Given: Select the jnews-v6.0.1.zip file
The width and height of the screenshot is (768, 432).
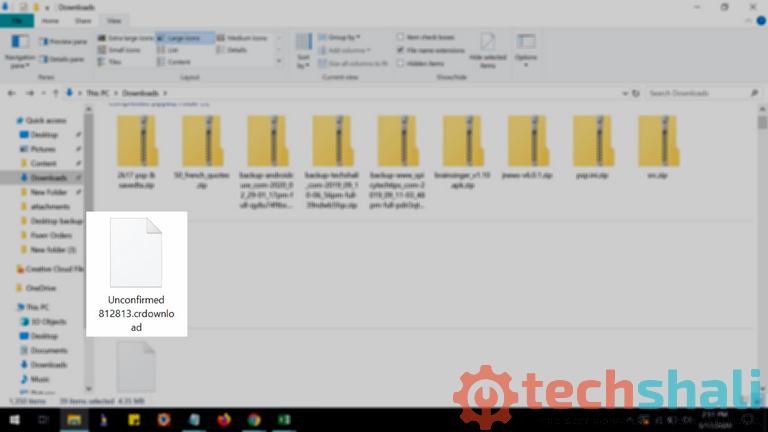Looking at the screenshot, I should click(x=527, y=147).
